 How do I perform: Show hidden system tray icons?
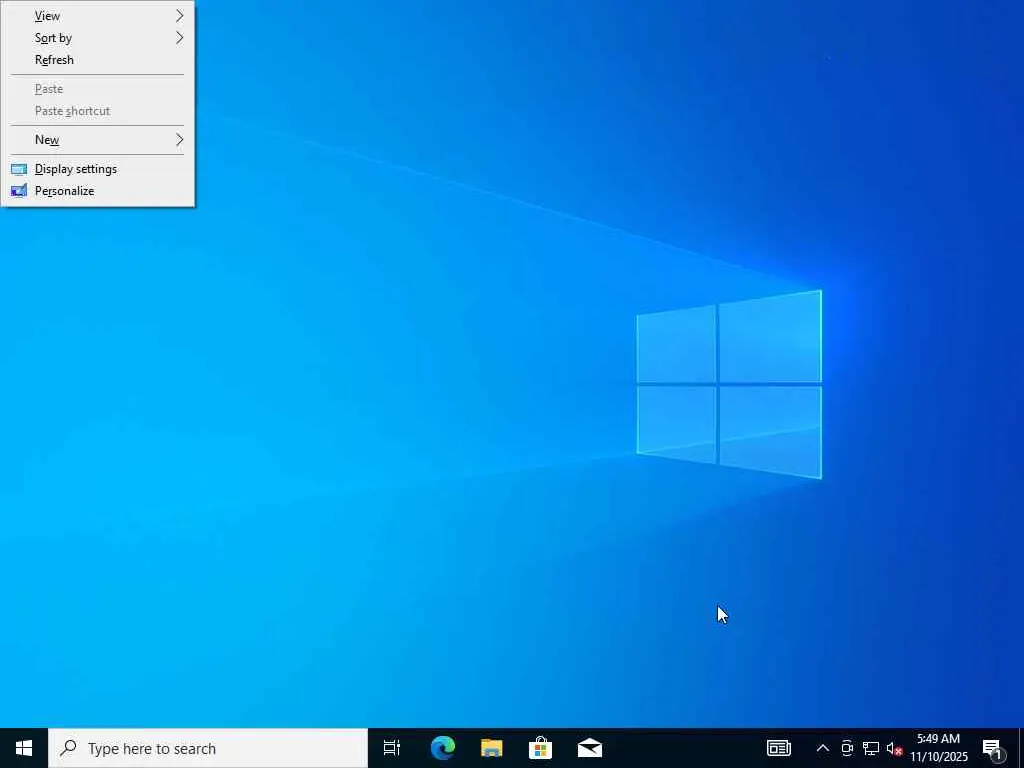pos(823,748)
